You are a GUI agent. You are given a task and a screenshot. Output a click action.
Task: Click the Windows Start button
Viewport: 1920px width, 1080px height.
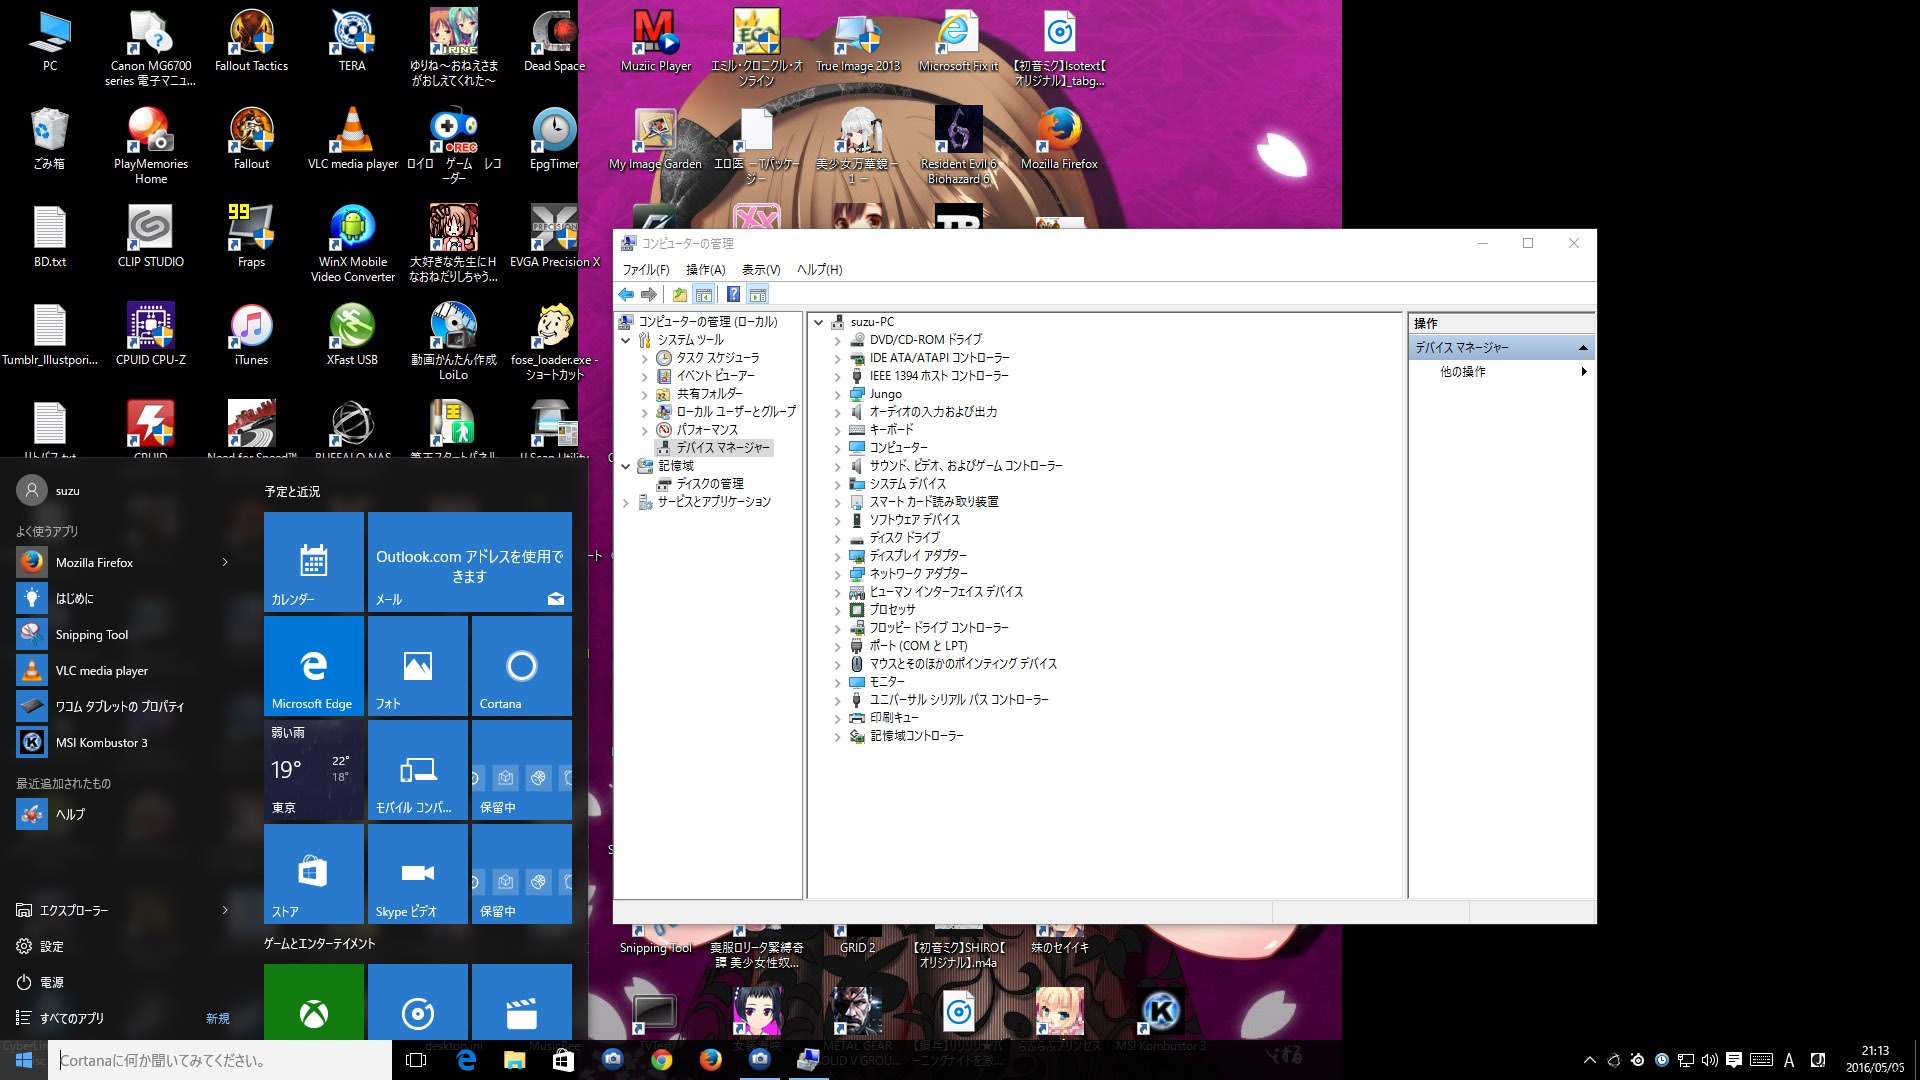coord(24,1060)
